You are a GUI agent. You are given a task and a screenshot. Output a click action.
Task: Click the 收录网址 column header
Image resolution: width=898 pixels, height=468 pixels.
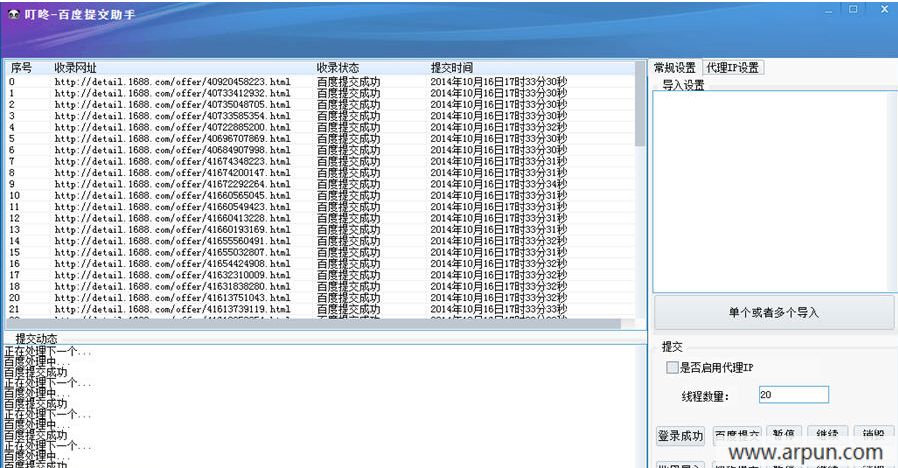coord(76,67)
